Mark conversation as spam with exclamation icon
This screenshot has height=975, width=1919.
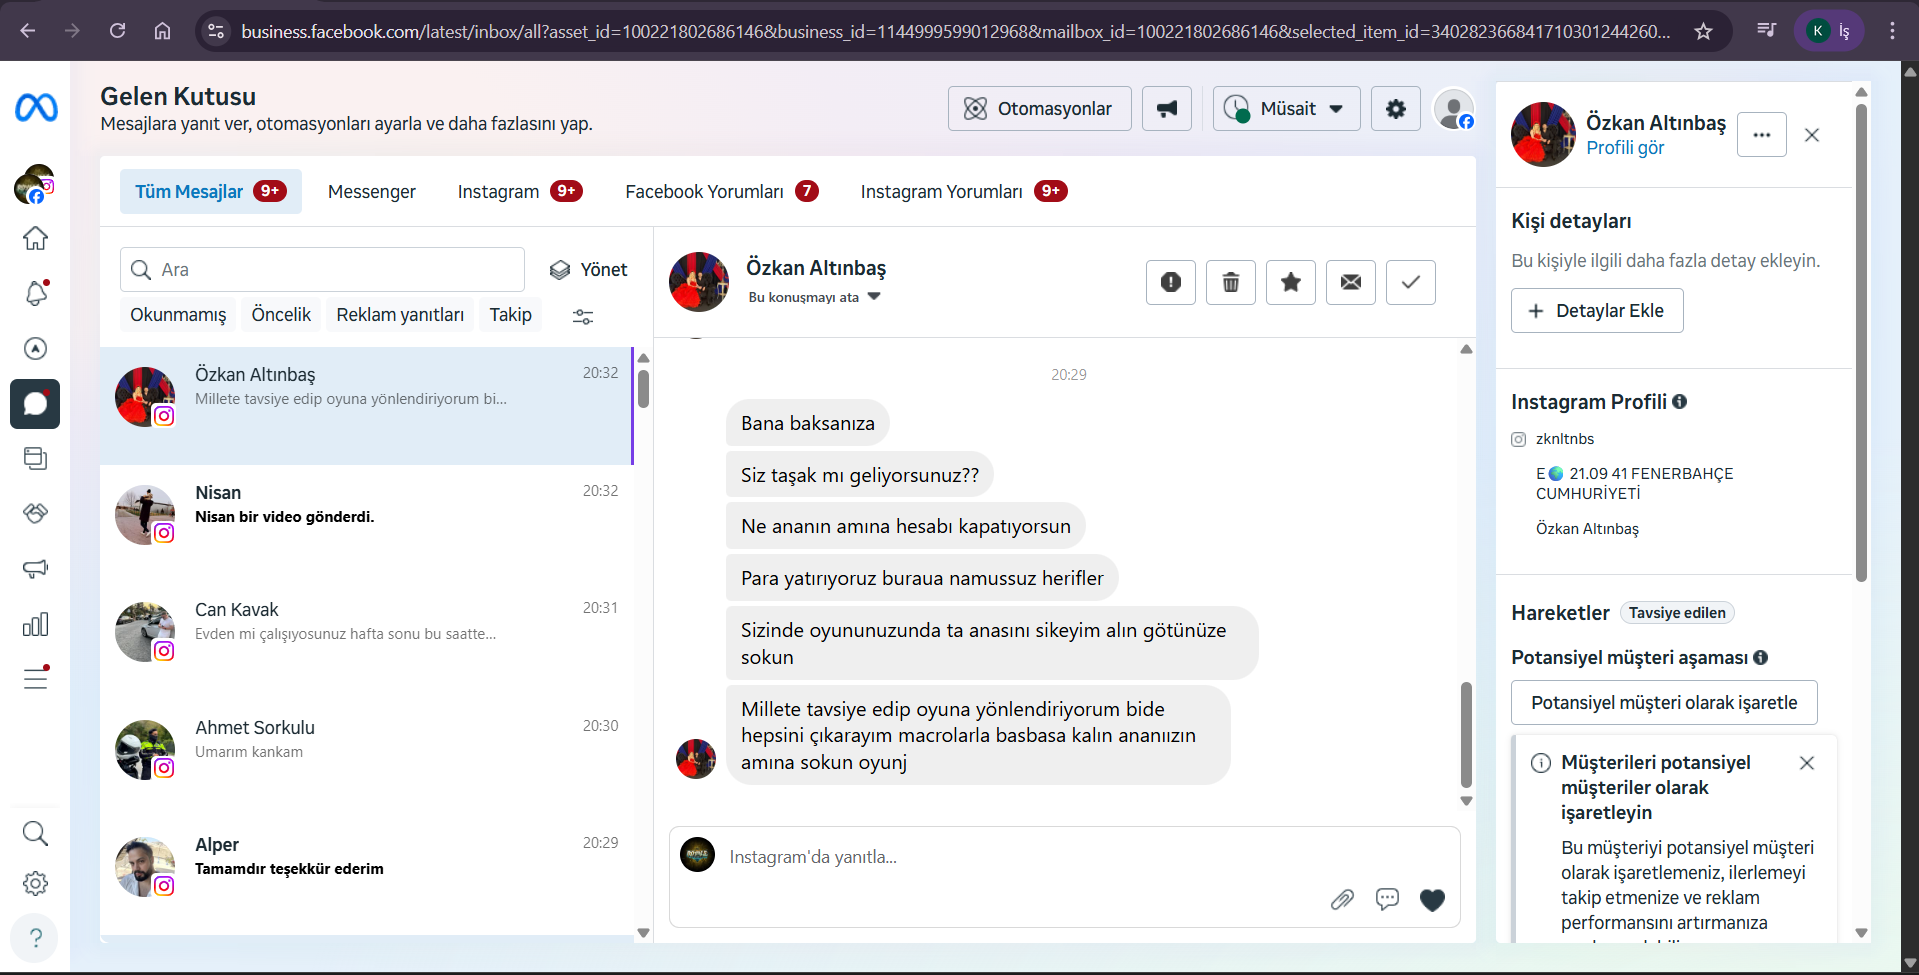click(1171, 282)
